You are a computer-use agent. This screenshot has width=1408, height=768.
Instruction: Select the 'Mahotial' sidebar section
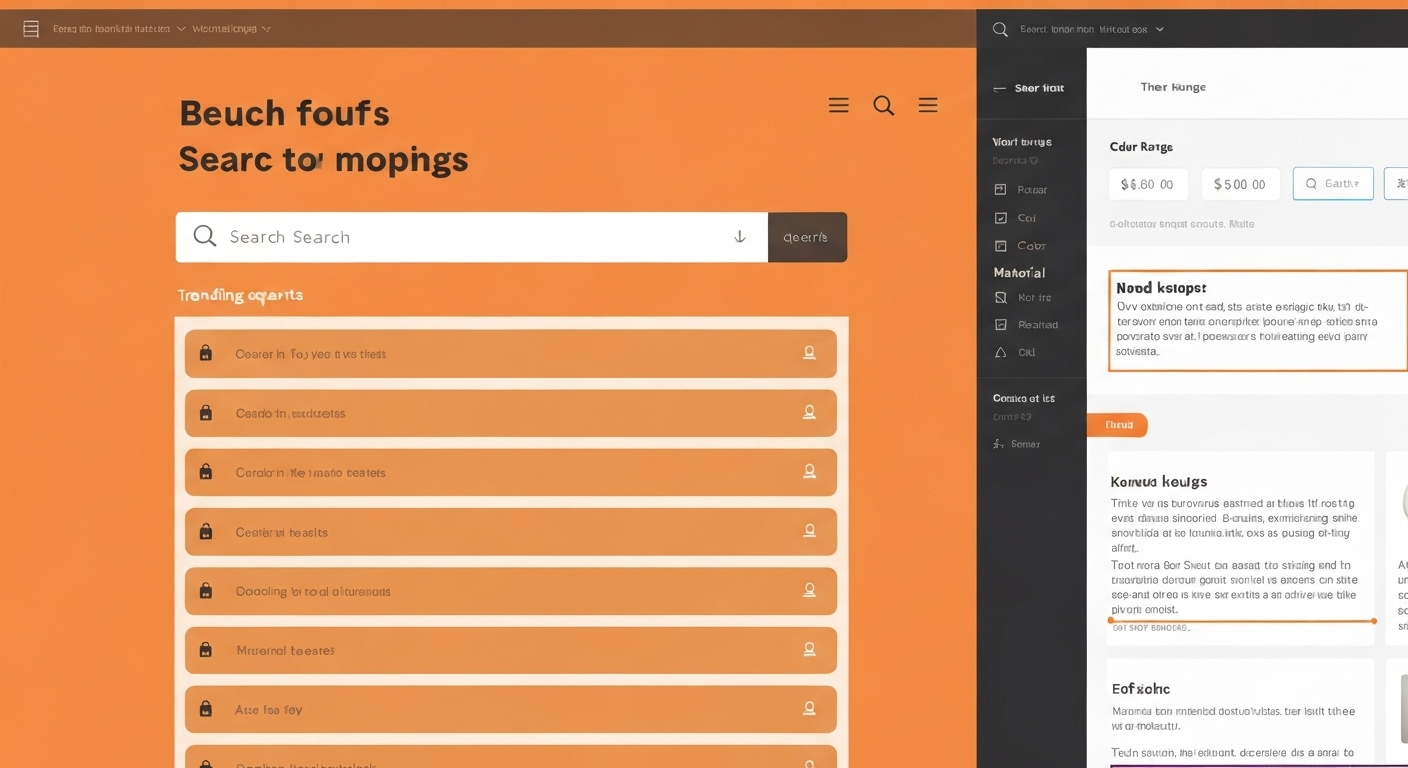tap(1019, 272)
